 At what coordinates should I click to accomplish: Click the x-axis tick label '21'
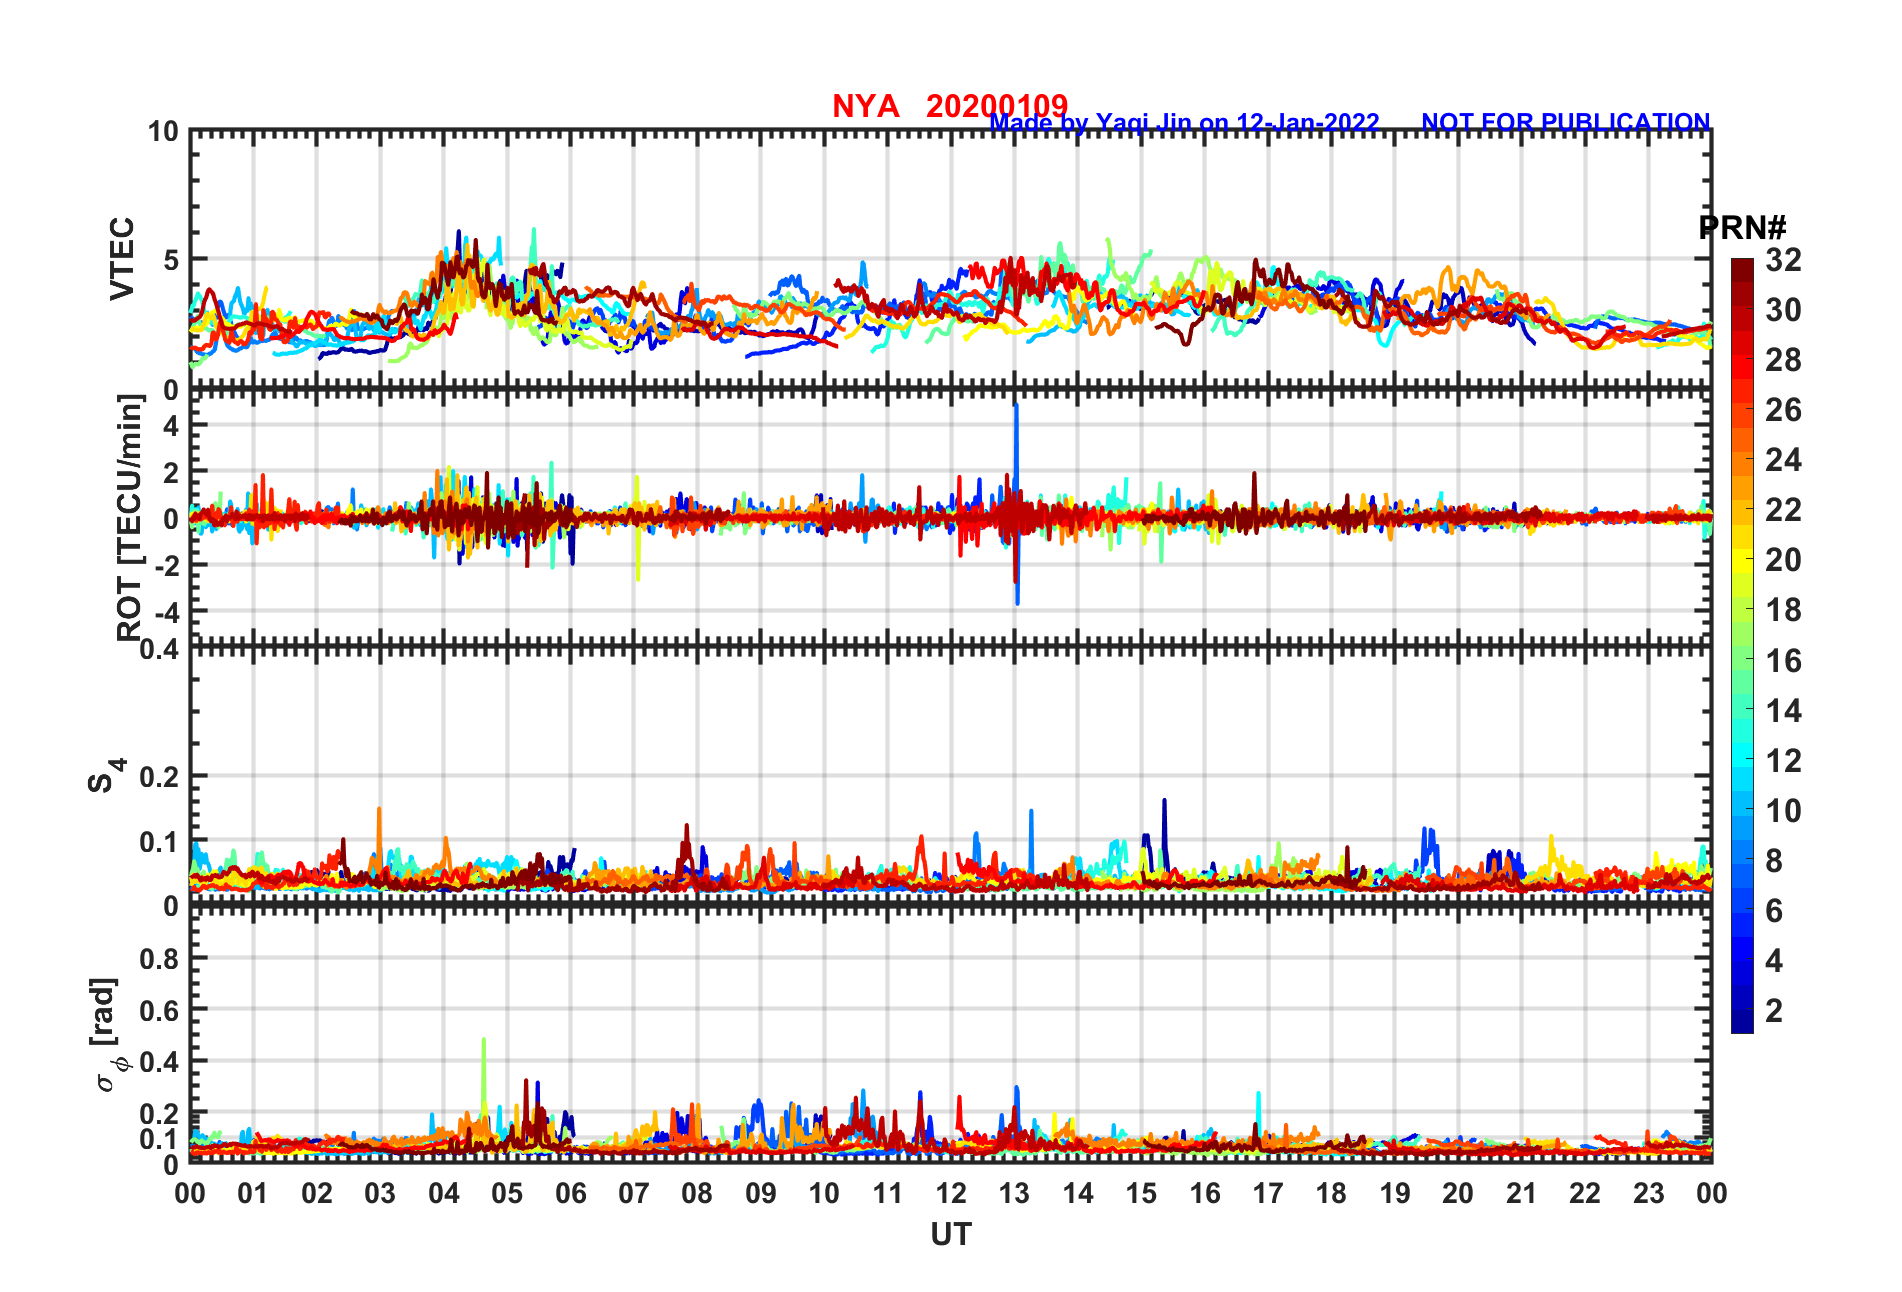click(x=1521, y=1194)
